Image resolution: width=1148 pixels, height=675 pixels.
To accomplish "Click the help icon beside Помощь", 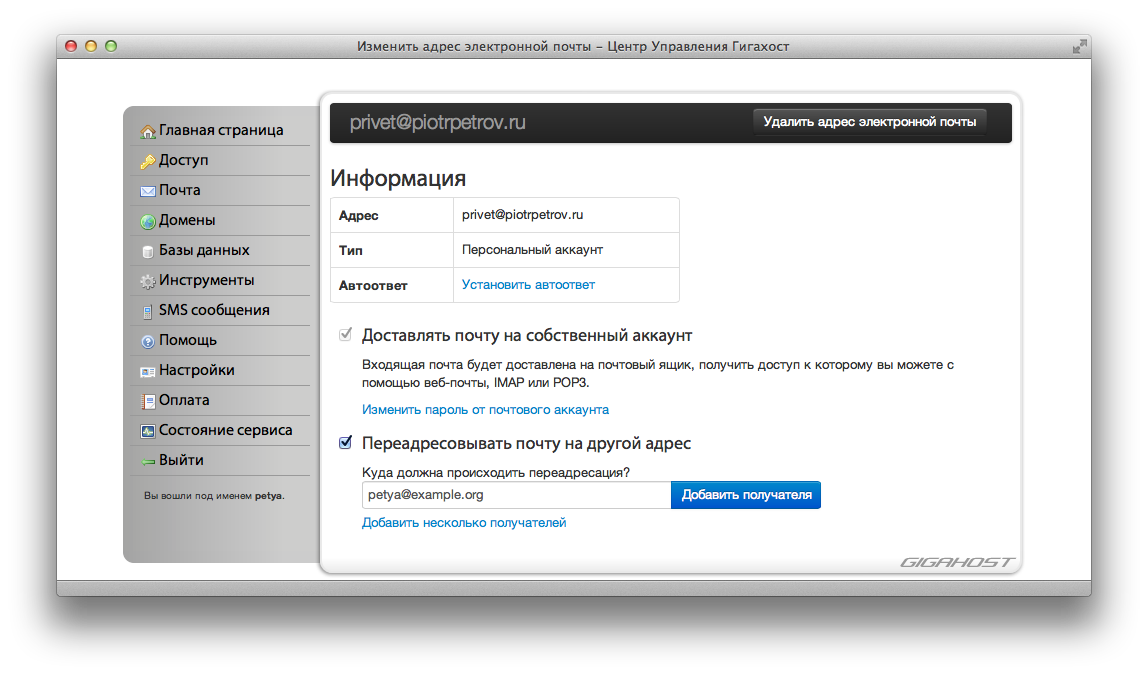I will coord(148,341).
